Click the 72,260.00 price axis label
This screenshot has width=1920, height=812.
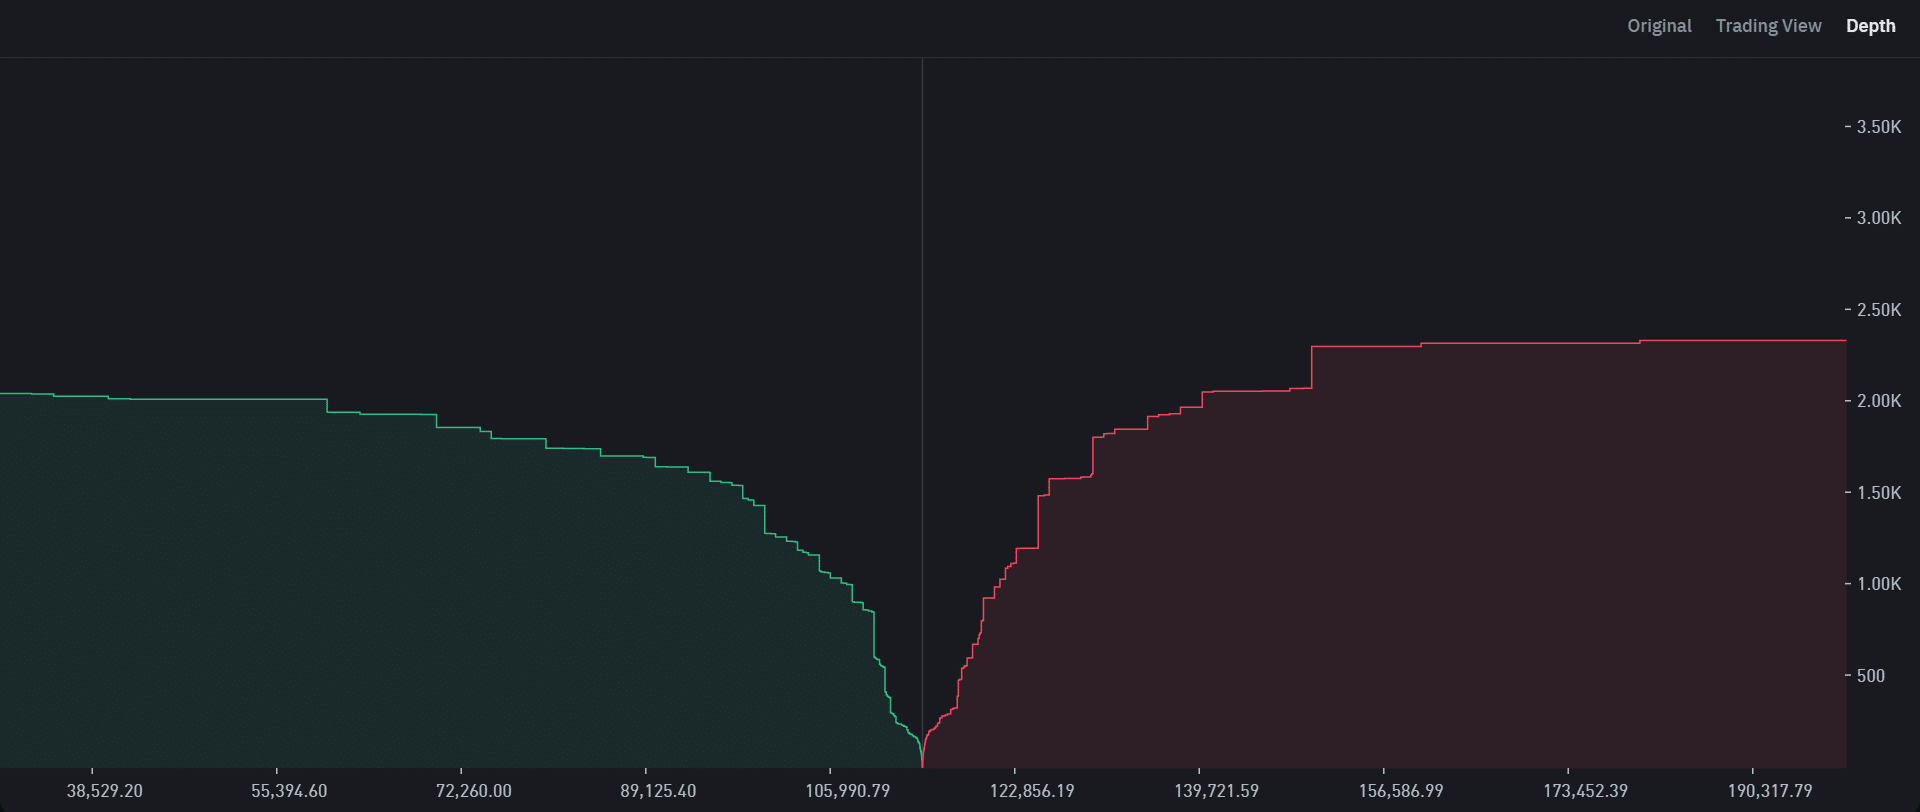pos(474,791)
